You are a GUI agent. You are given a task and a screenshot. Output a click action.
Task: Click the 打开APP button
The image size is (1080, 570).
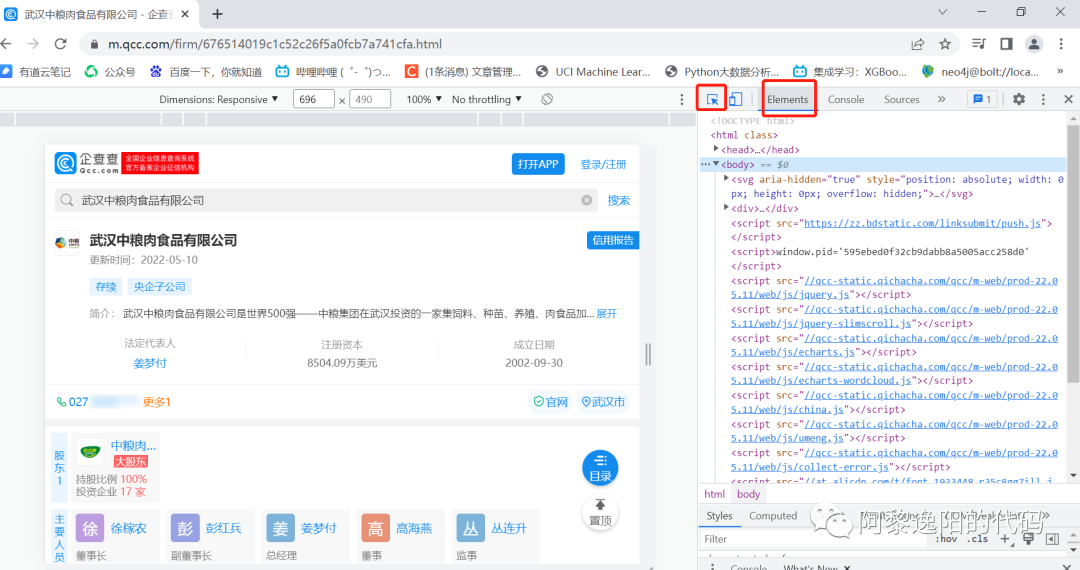(538, 164)
